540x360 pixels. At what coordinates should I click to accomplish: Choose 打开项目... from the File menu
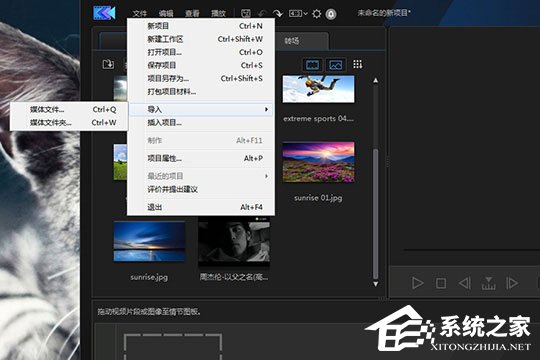point(201,52)
